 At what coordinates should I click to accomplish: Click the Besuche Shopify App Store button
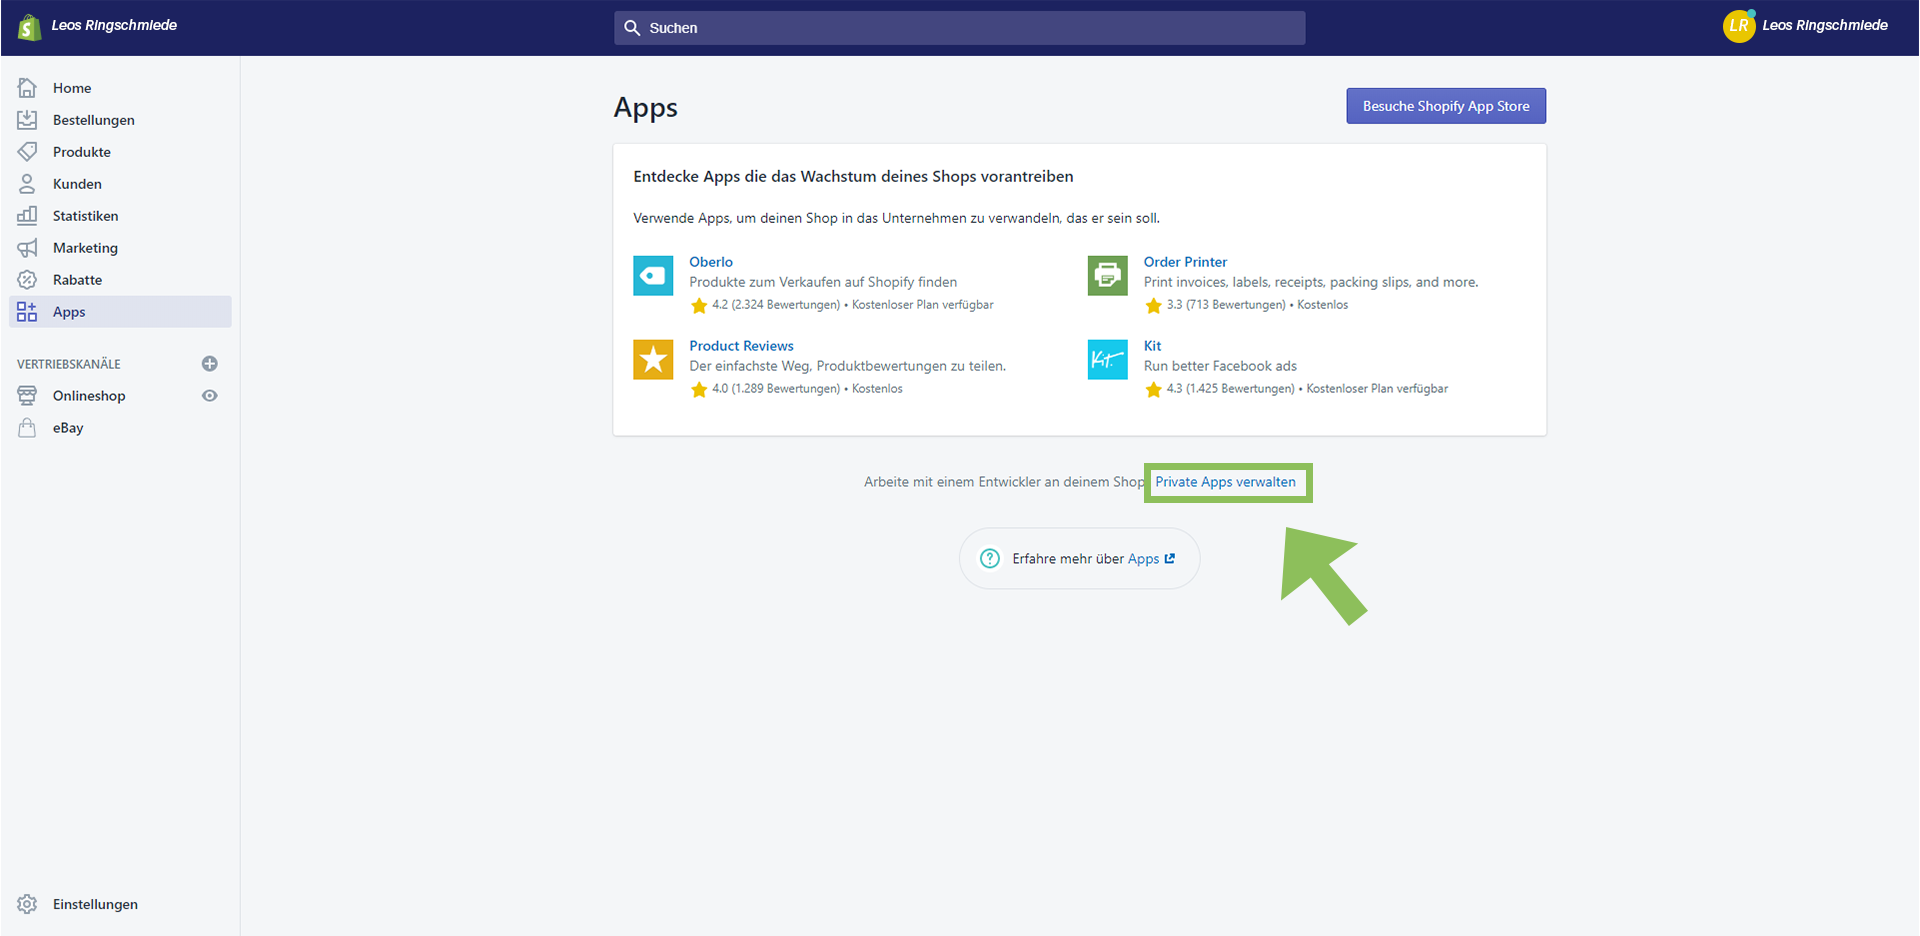coord(1446,106)
